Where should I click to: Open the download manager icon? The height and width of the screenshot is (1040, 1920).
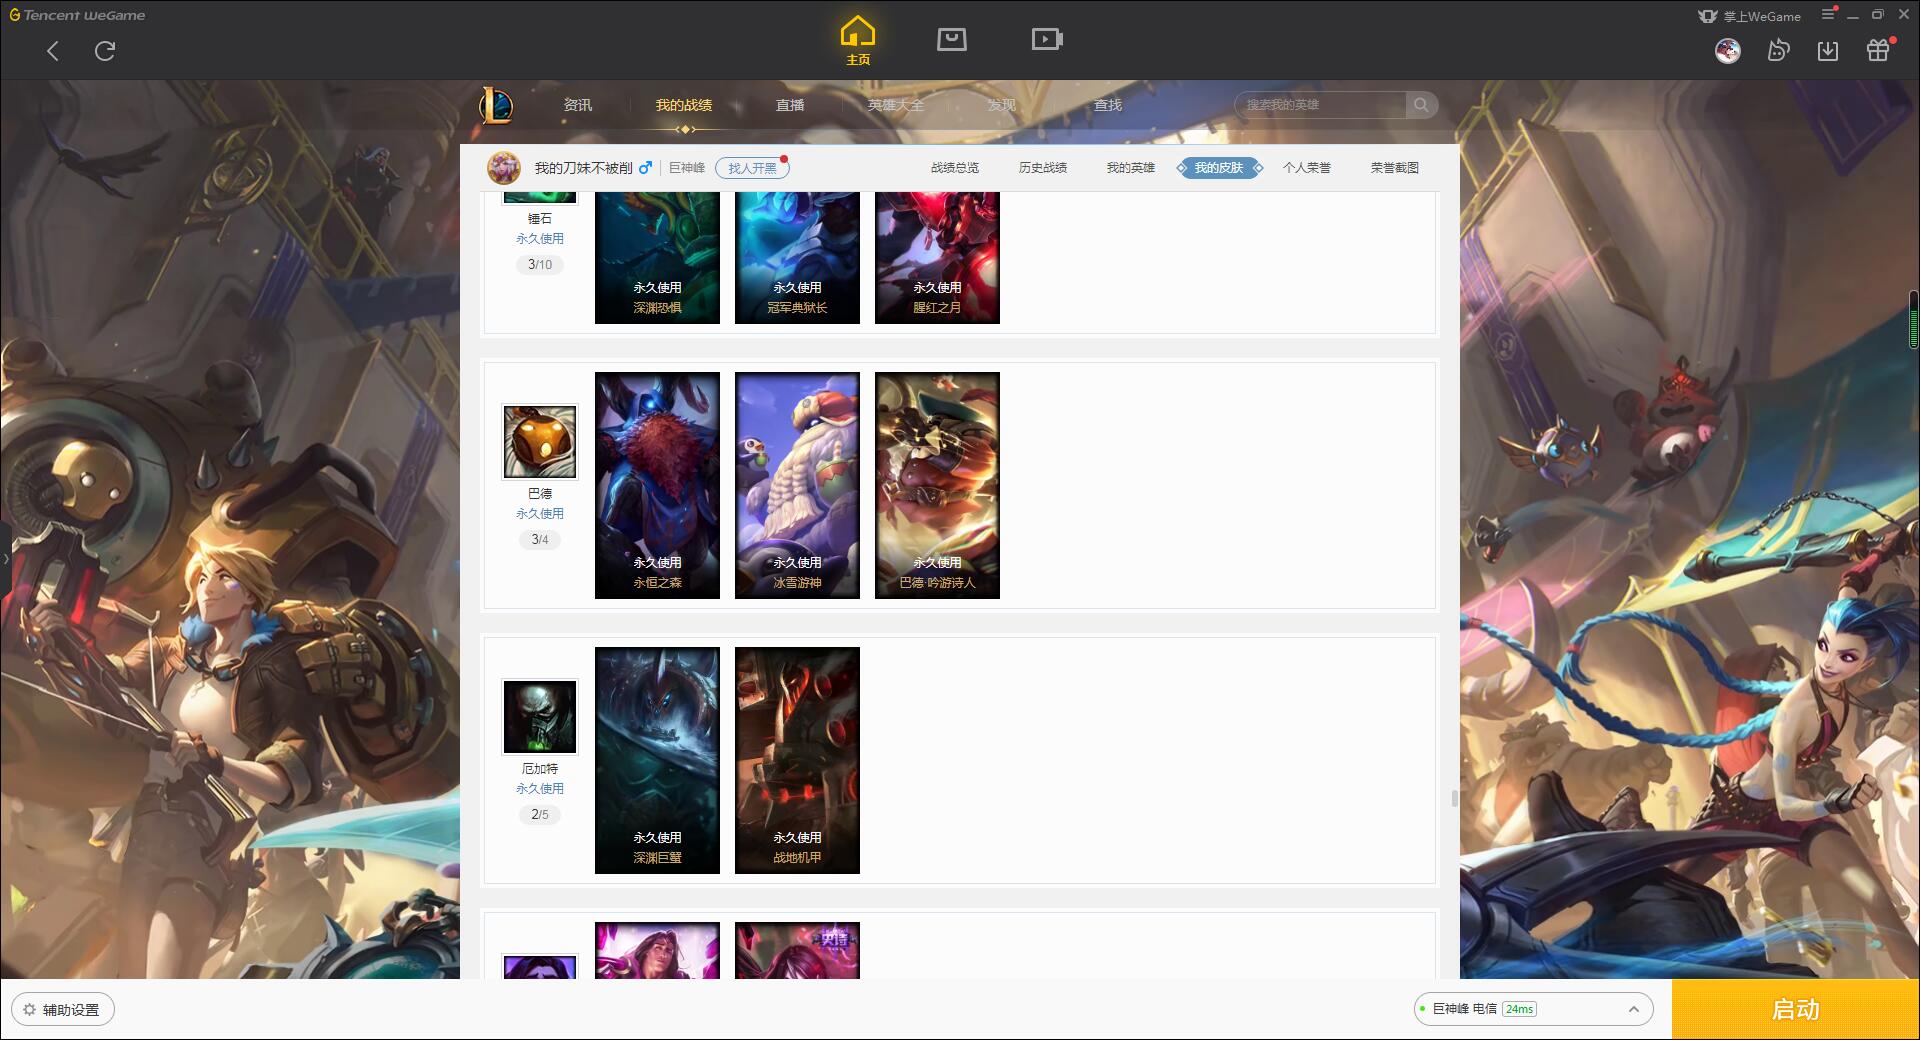coord(1828,50)
